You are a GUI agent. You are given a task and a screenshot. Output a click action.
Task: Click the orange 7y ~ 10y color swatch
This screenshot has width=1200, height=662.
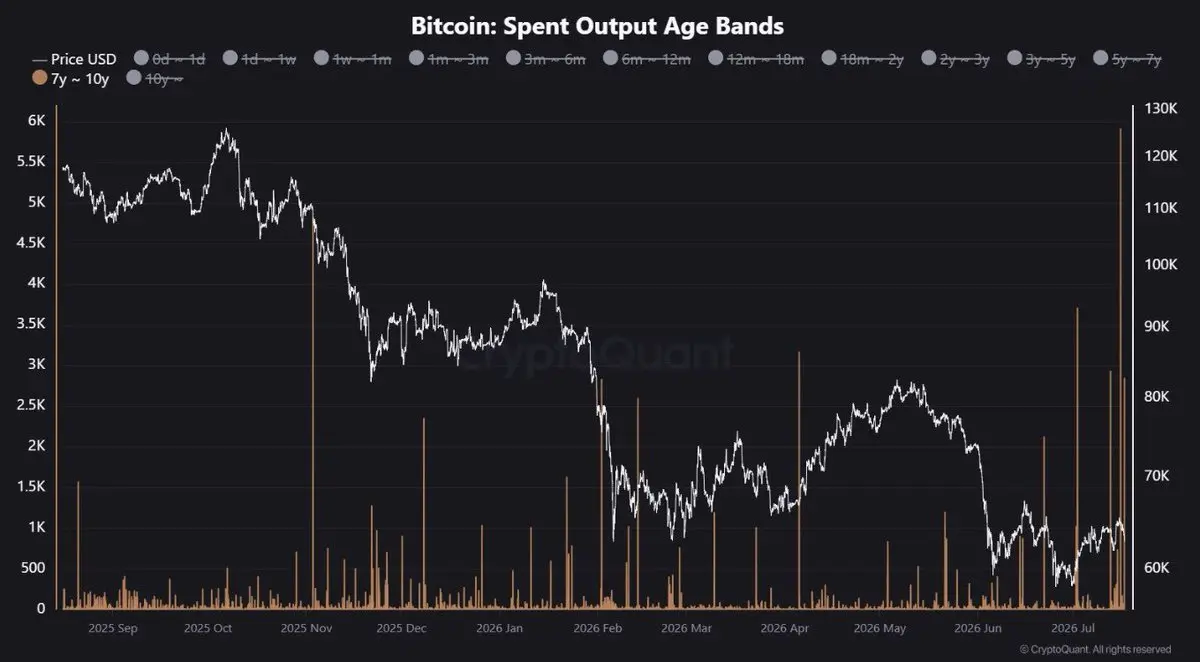tap(39, 77)
